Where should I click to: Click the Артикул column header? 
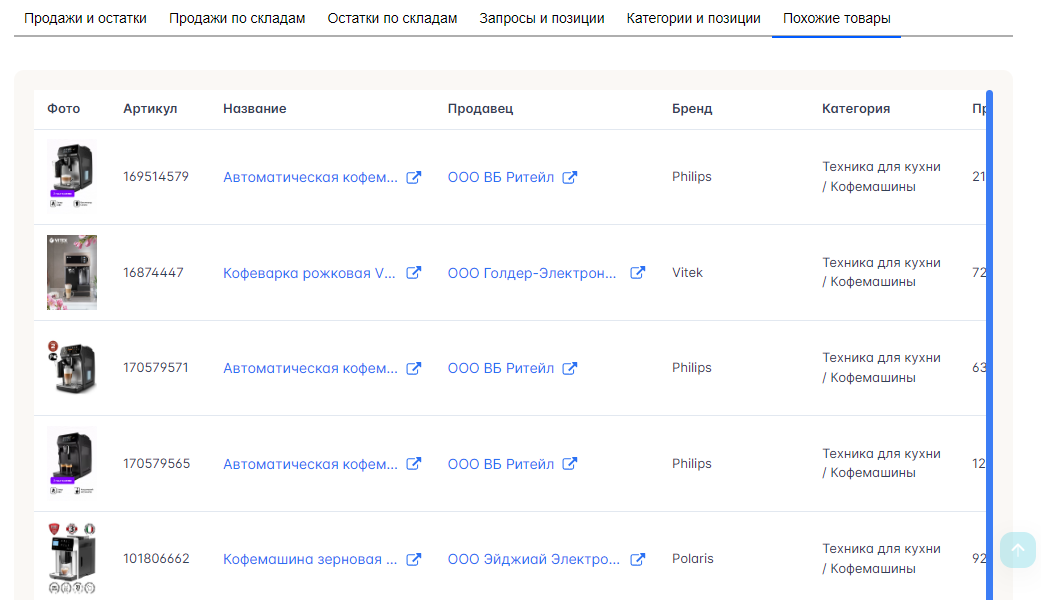150,109
